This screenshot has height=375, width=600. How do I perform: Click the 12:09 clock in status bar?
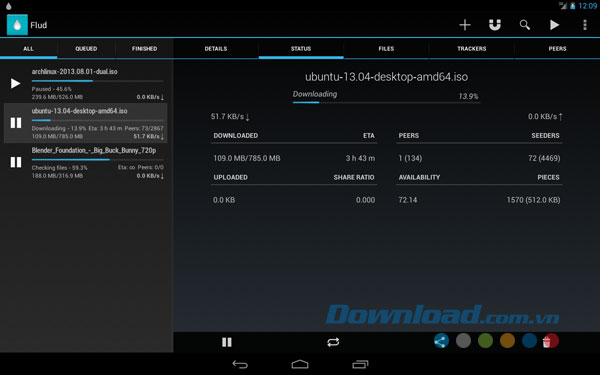click(588, 6)
